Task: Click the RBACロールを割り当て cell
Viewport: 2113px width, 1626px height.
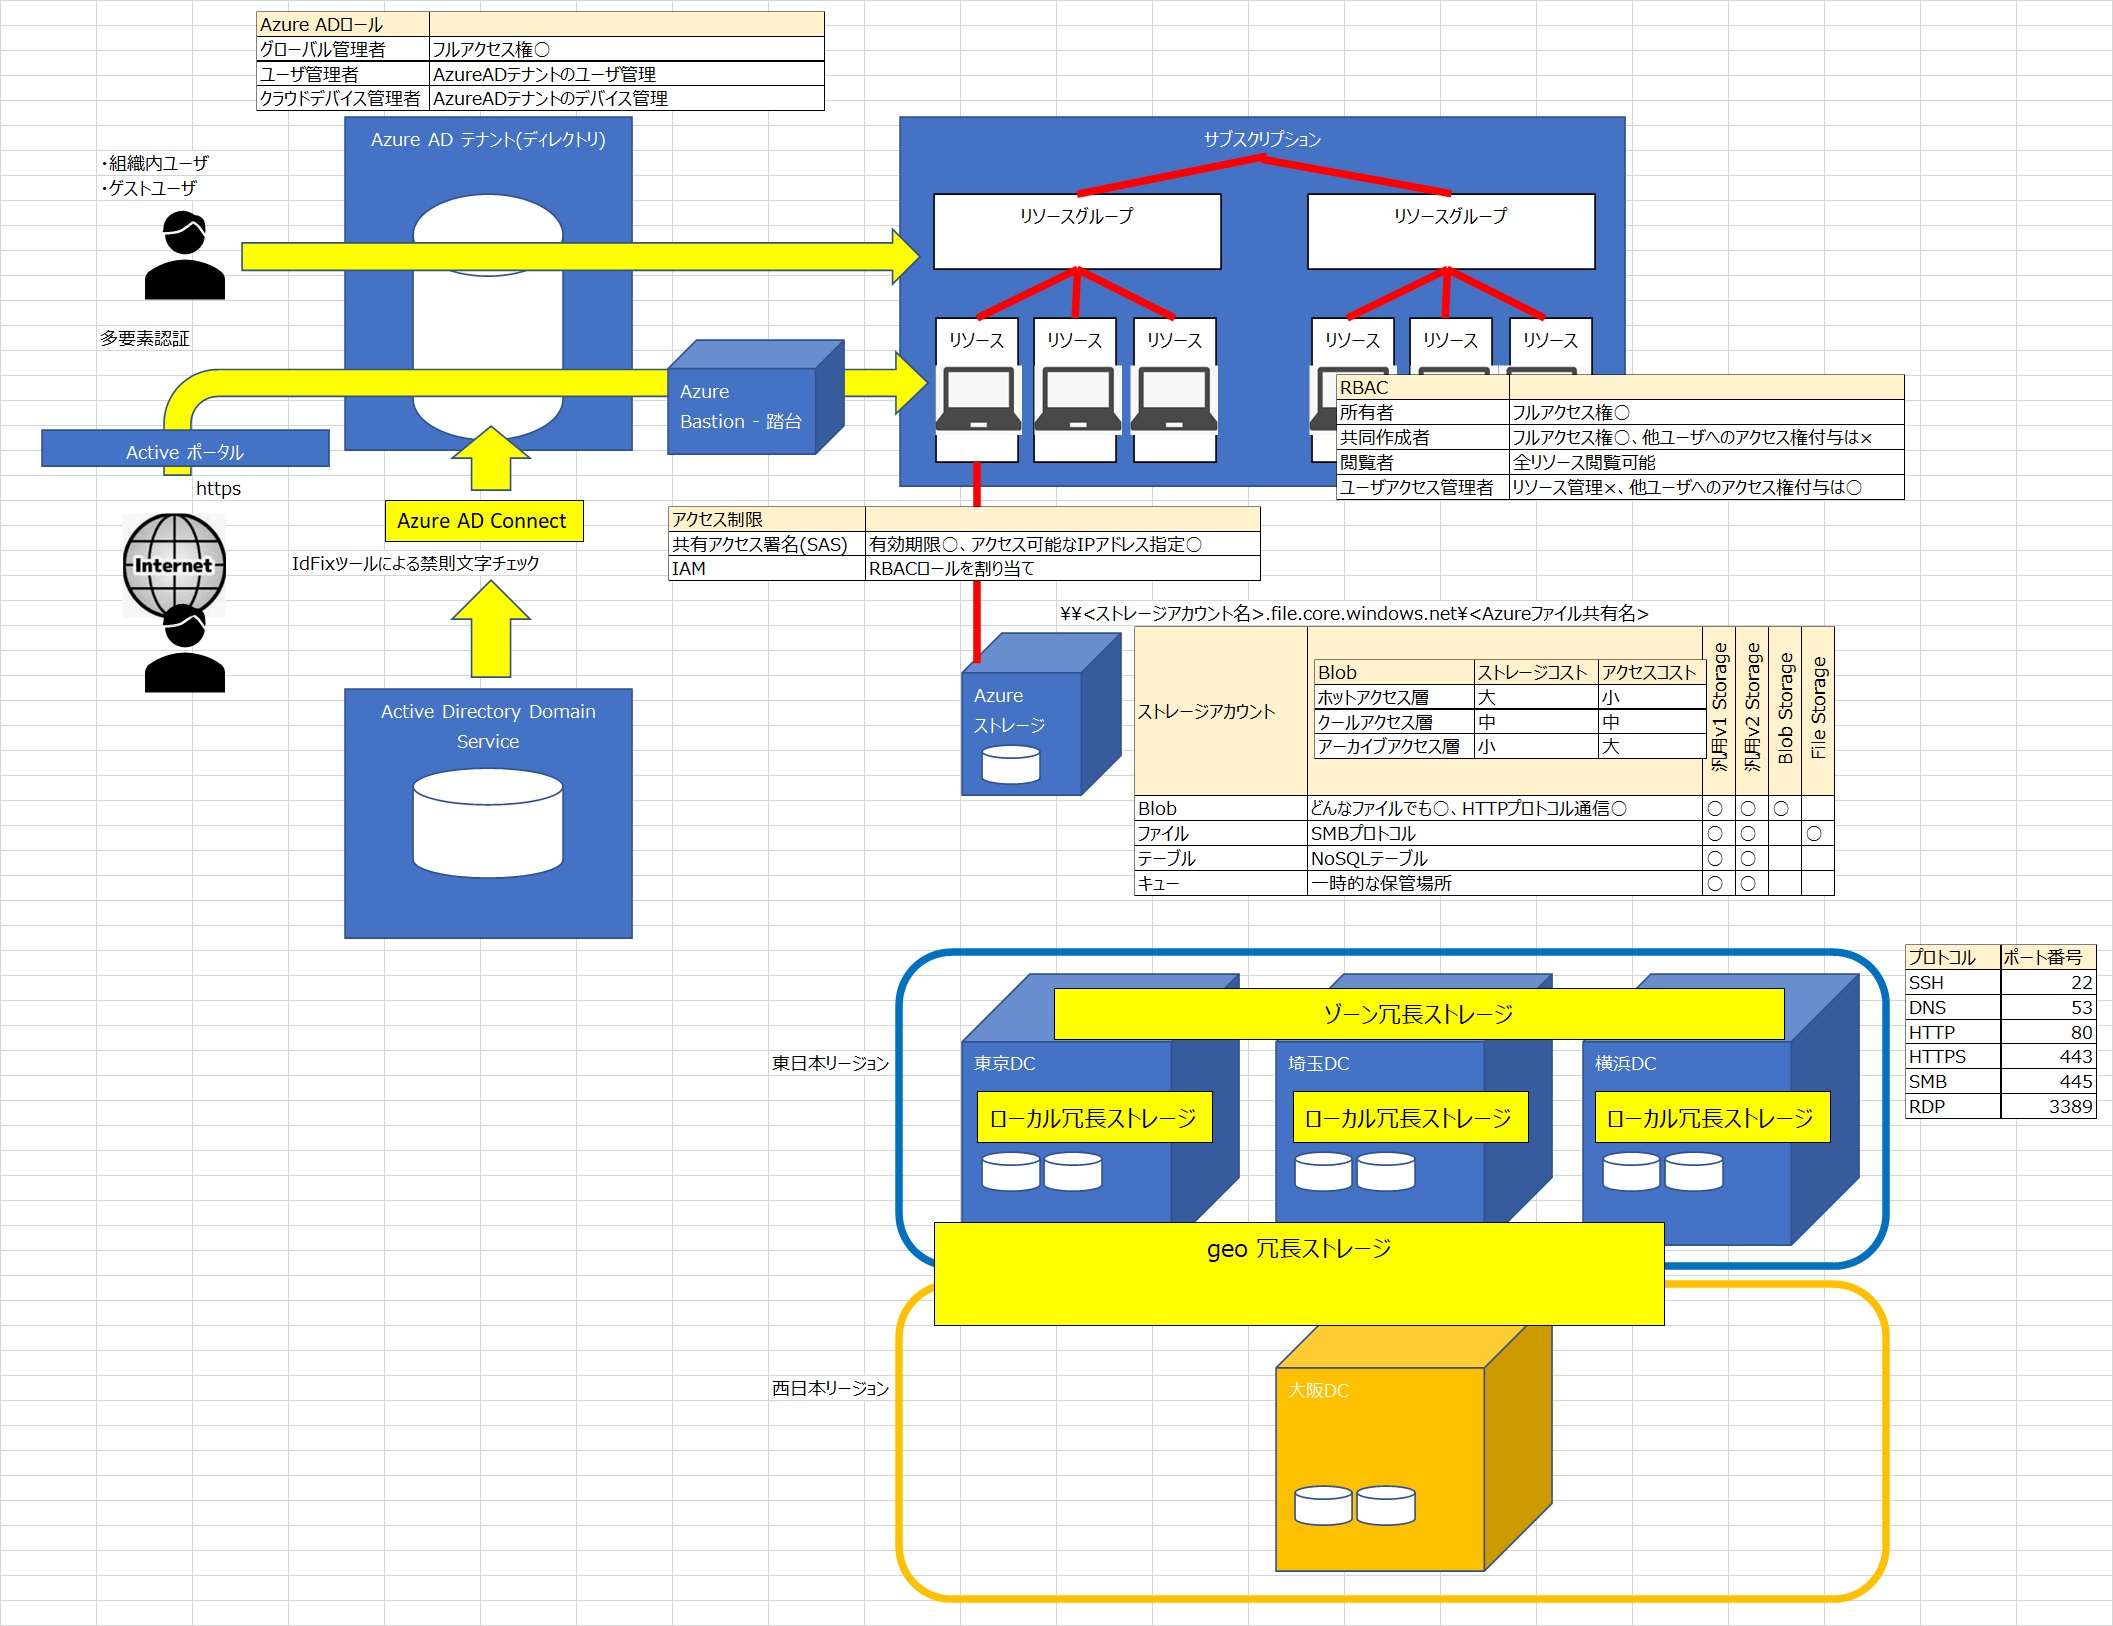Action: coord(1063,568)
